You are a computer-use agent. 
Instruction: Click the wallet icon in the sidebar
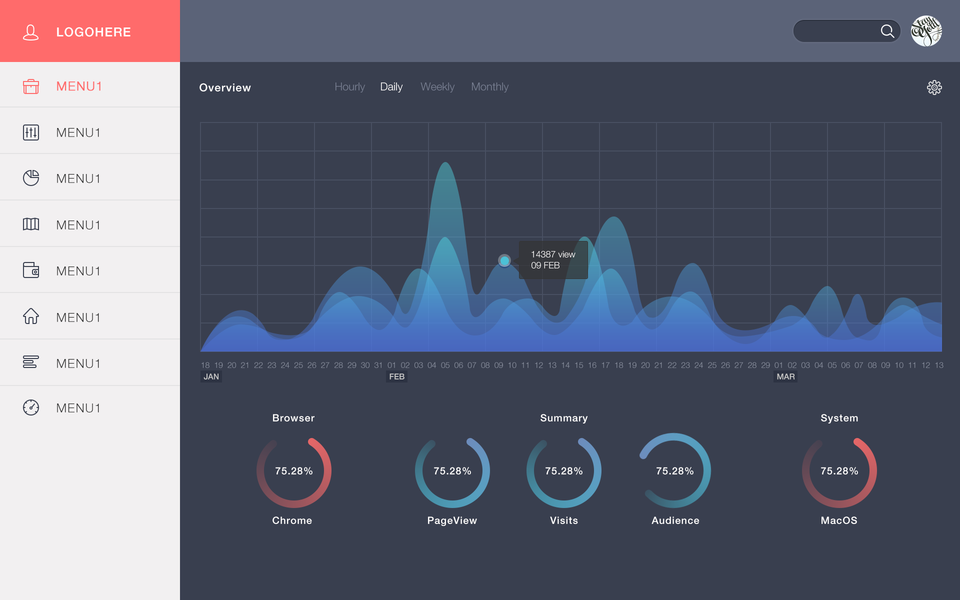point(31,270)
